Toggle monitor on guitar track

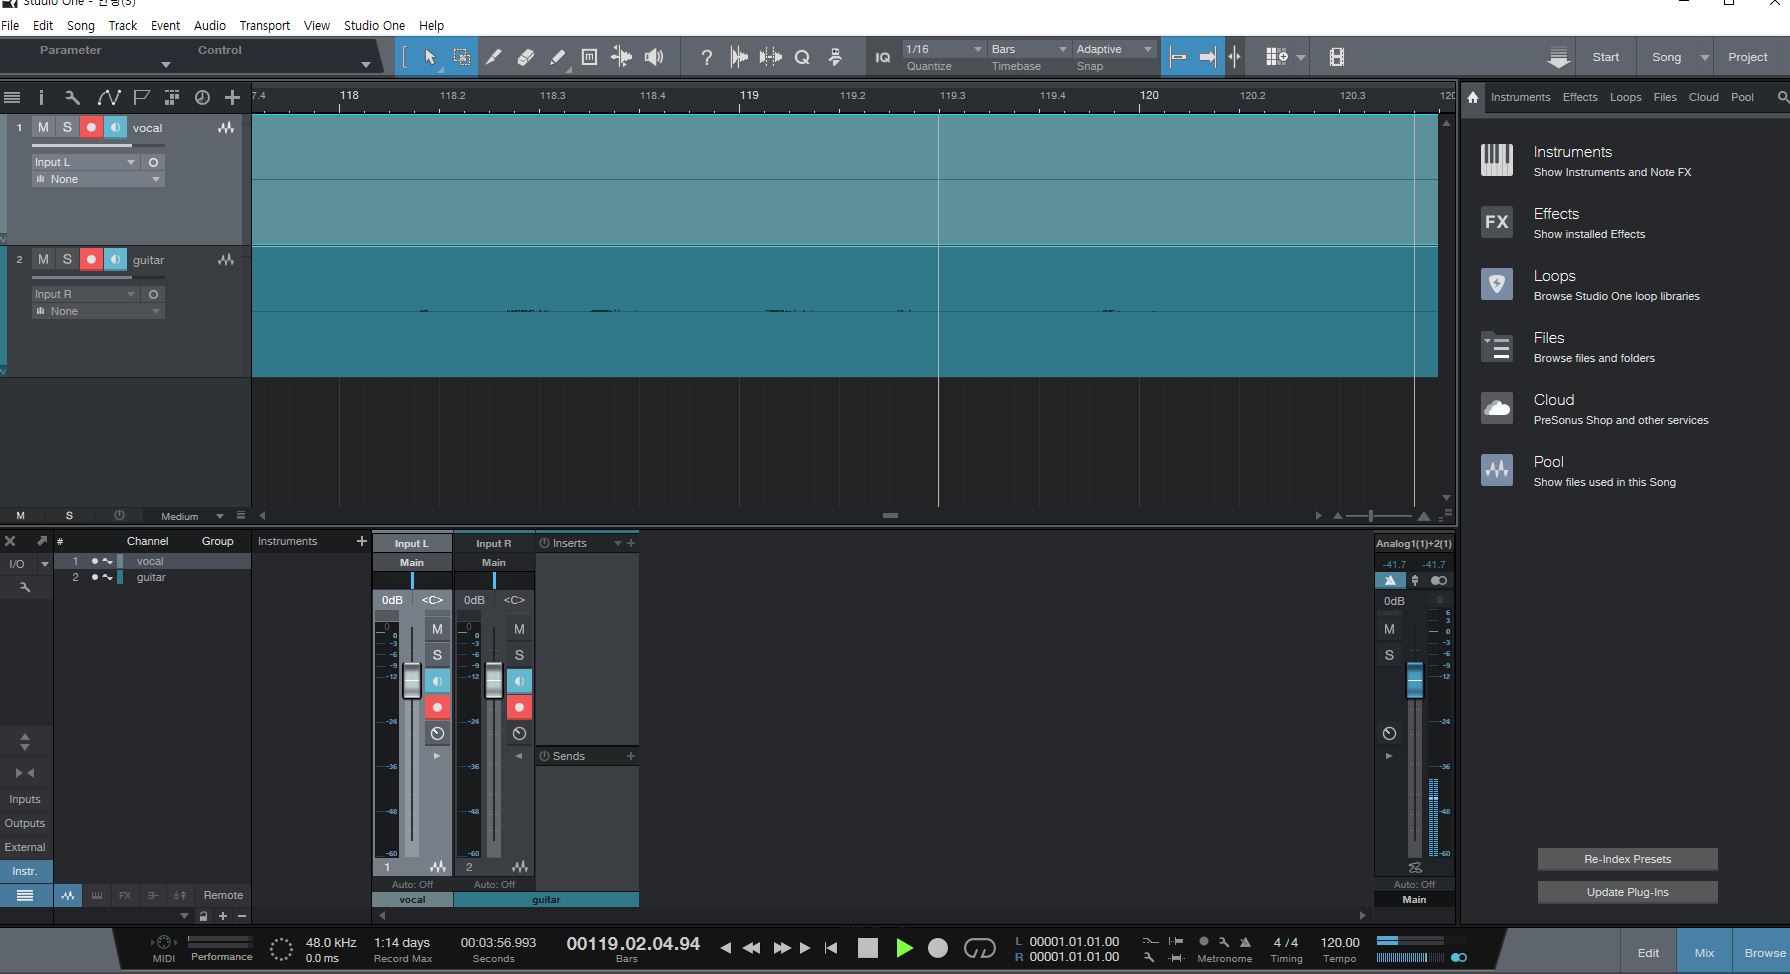pos(115,259)
